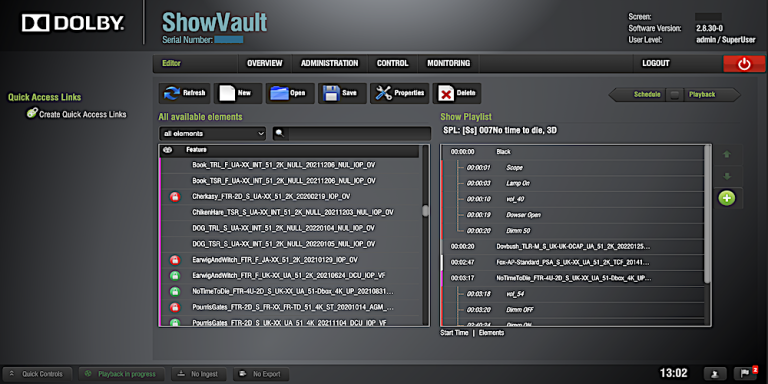Select Dovbush_TLR-M playlist entry
This screenshot has height=384, width=768.
pyautogui.click(x=573, y=247)
